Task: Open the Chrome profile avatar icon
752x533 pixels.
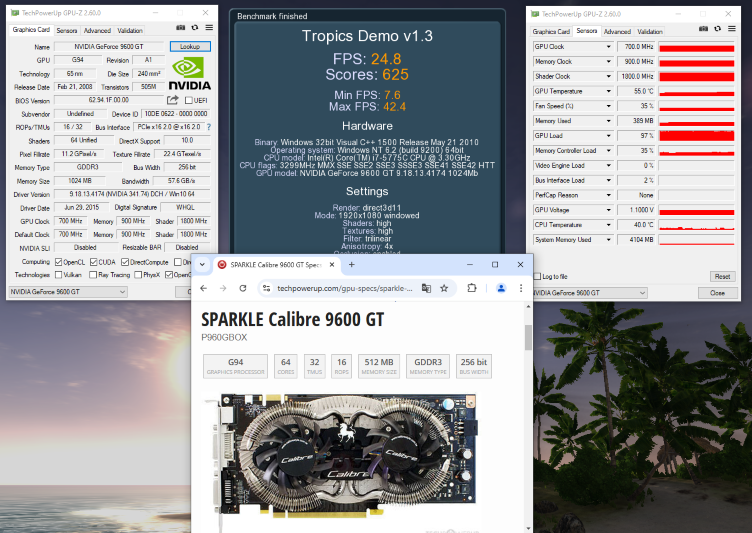Action: click(501, 288)
